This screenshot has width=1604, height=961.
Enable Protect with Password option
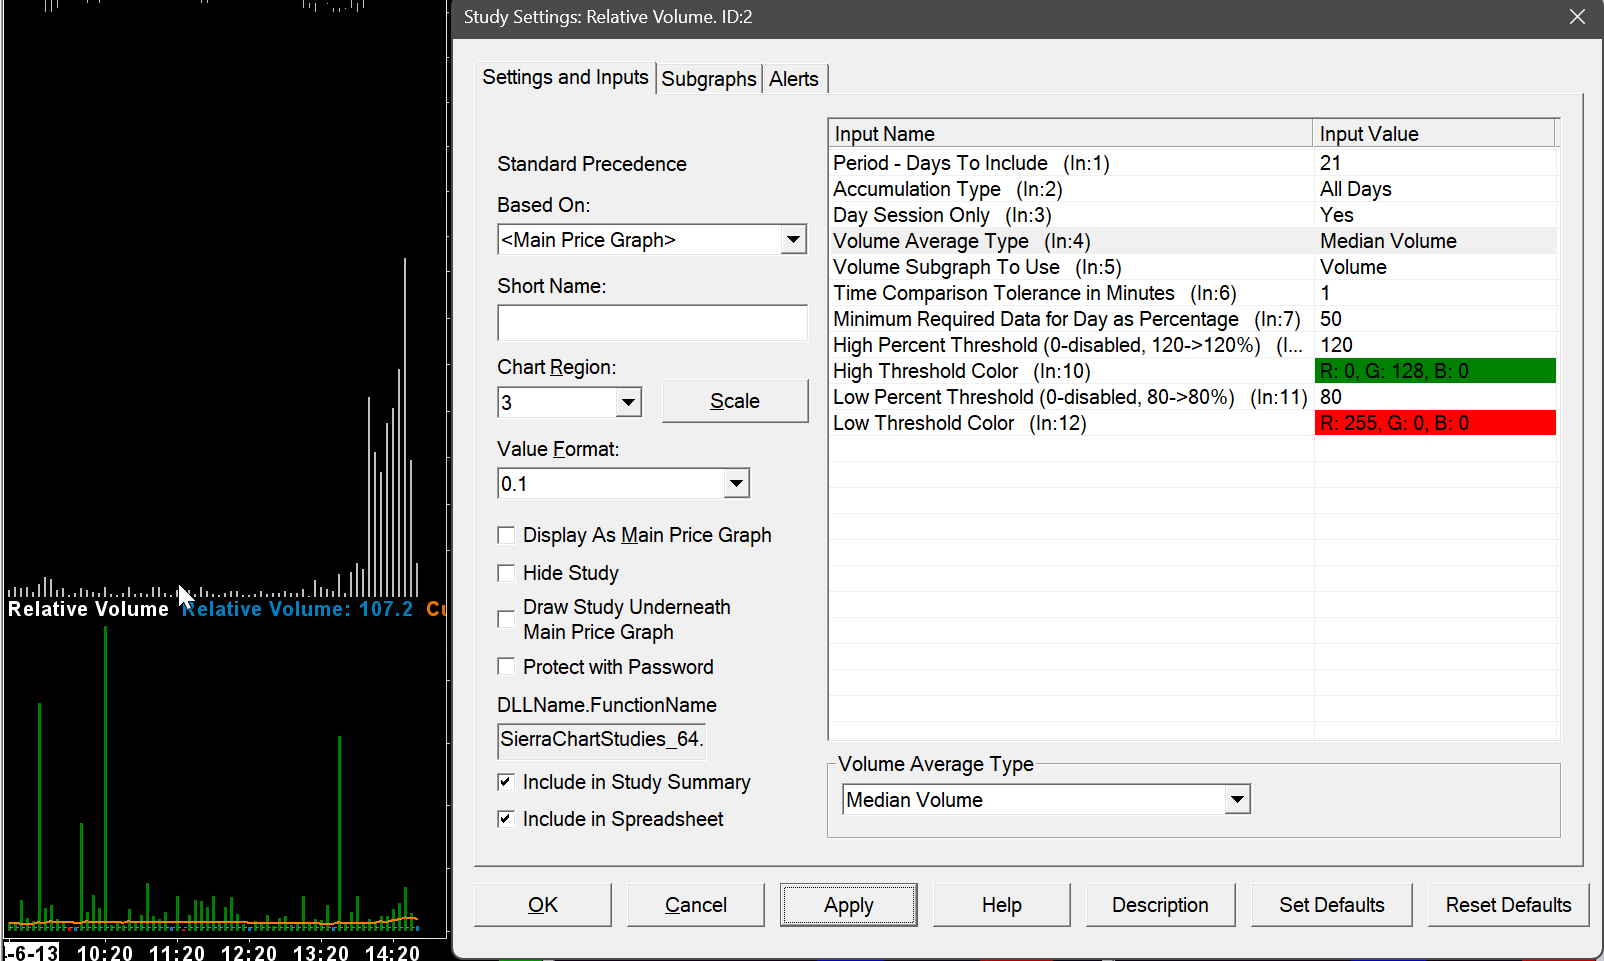pyautogui.click(x=507, y=667)
